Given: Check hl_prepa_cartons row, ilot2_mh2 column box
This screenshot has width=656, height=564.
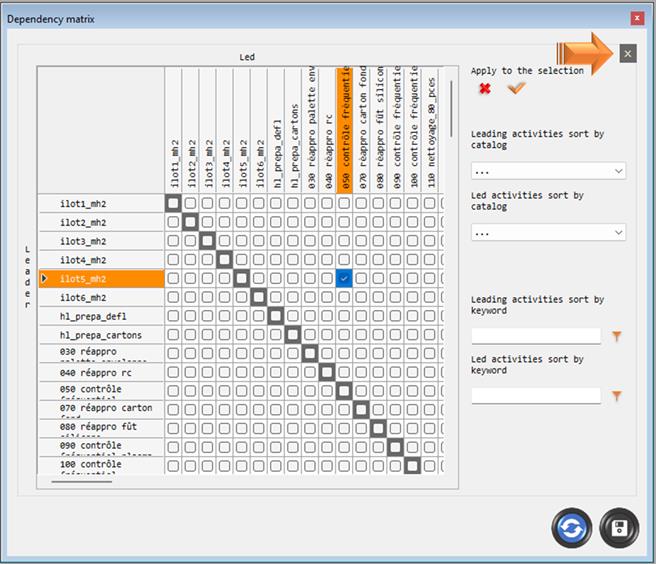Looking at the screenshot, I should 190,335.
